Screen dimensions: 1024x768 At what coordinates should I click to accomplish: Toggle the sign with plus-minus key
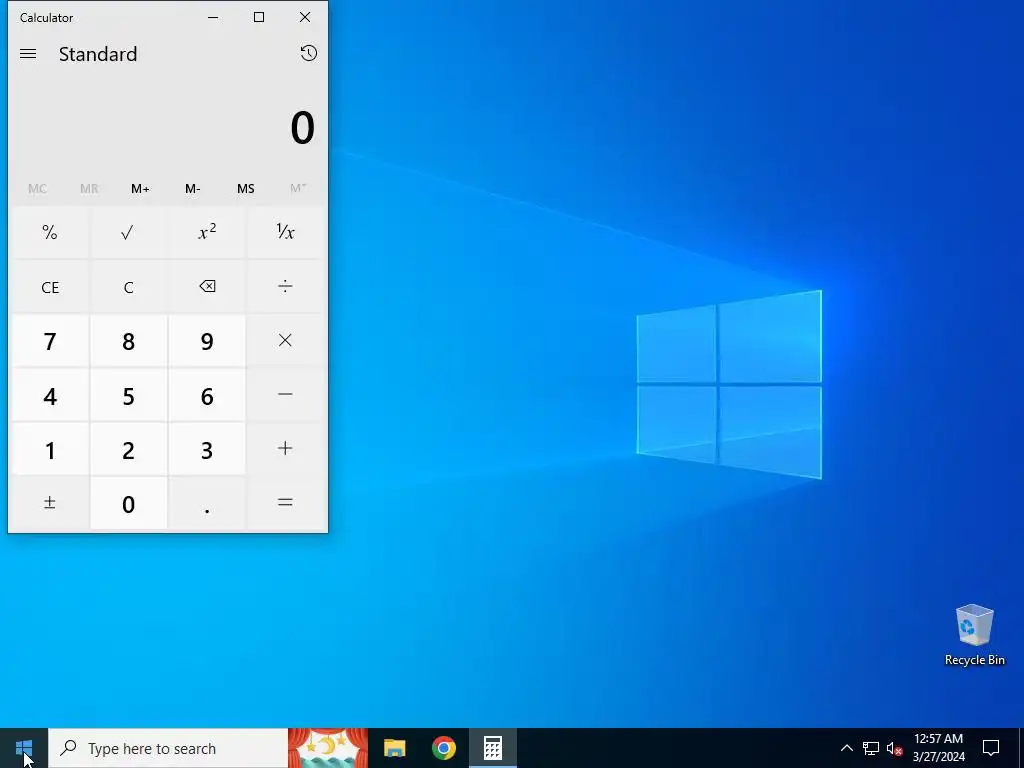(x=50, y=503)
